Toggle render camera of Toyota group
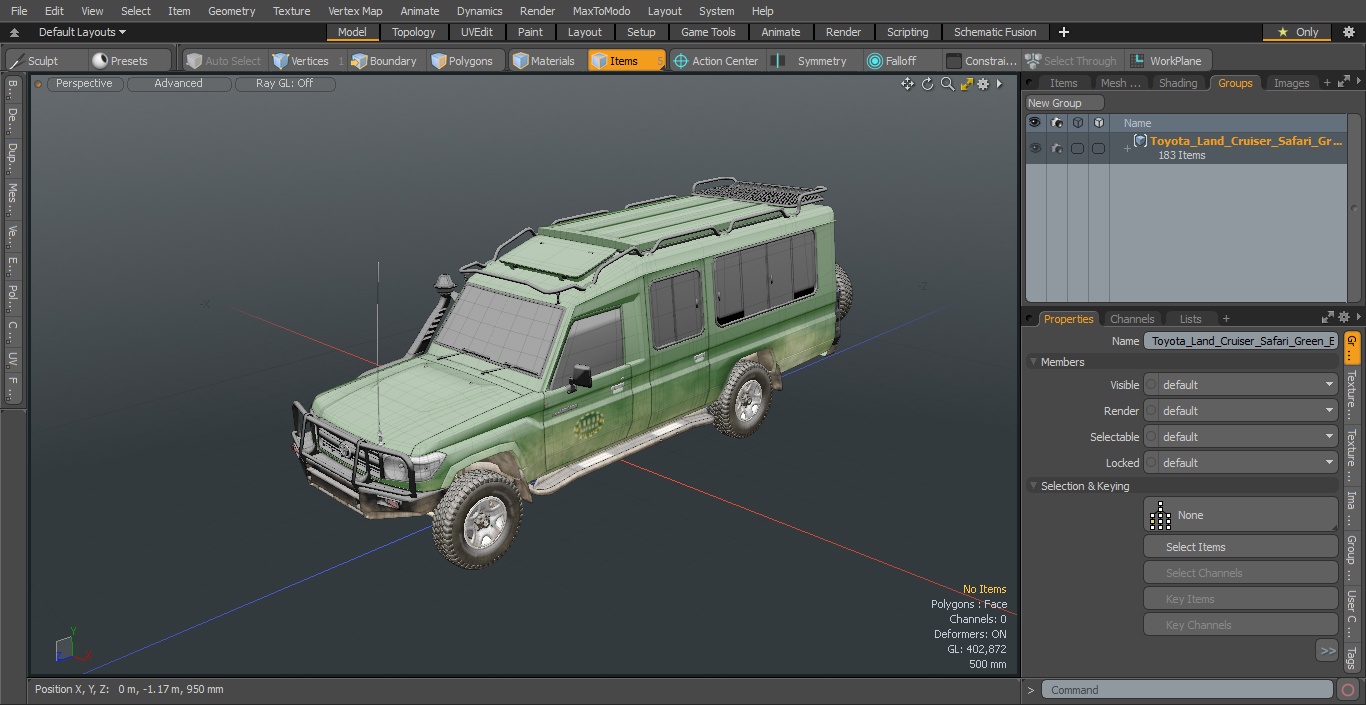 1056,148
